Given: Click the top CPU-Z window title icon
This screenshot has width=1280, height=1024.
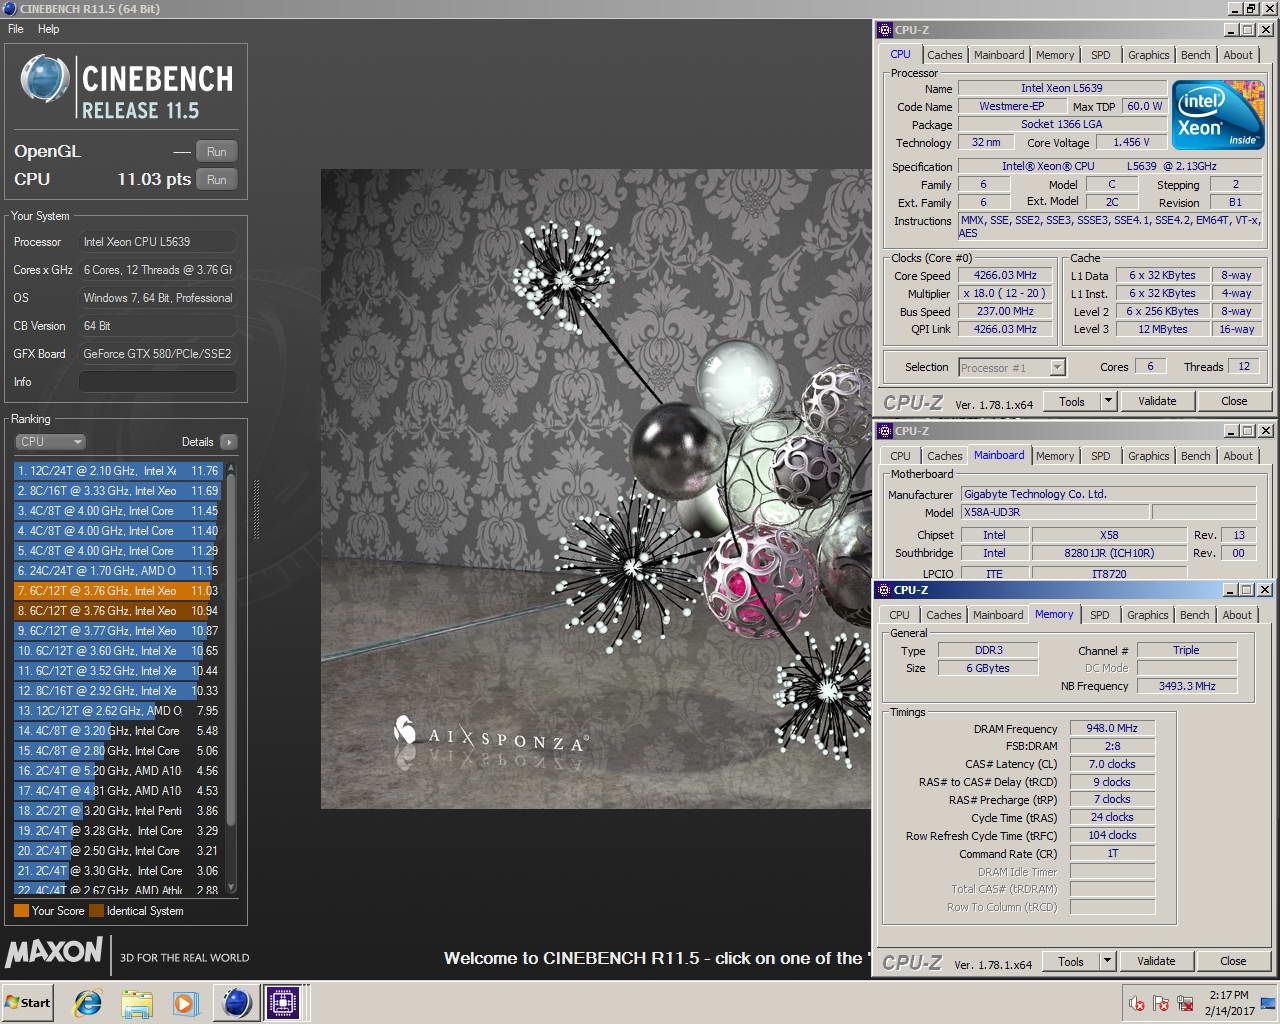Looking at the screenshot, I should [x=884, y=30].
